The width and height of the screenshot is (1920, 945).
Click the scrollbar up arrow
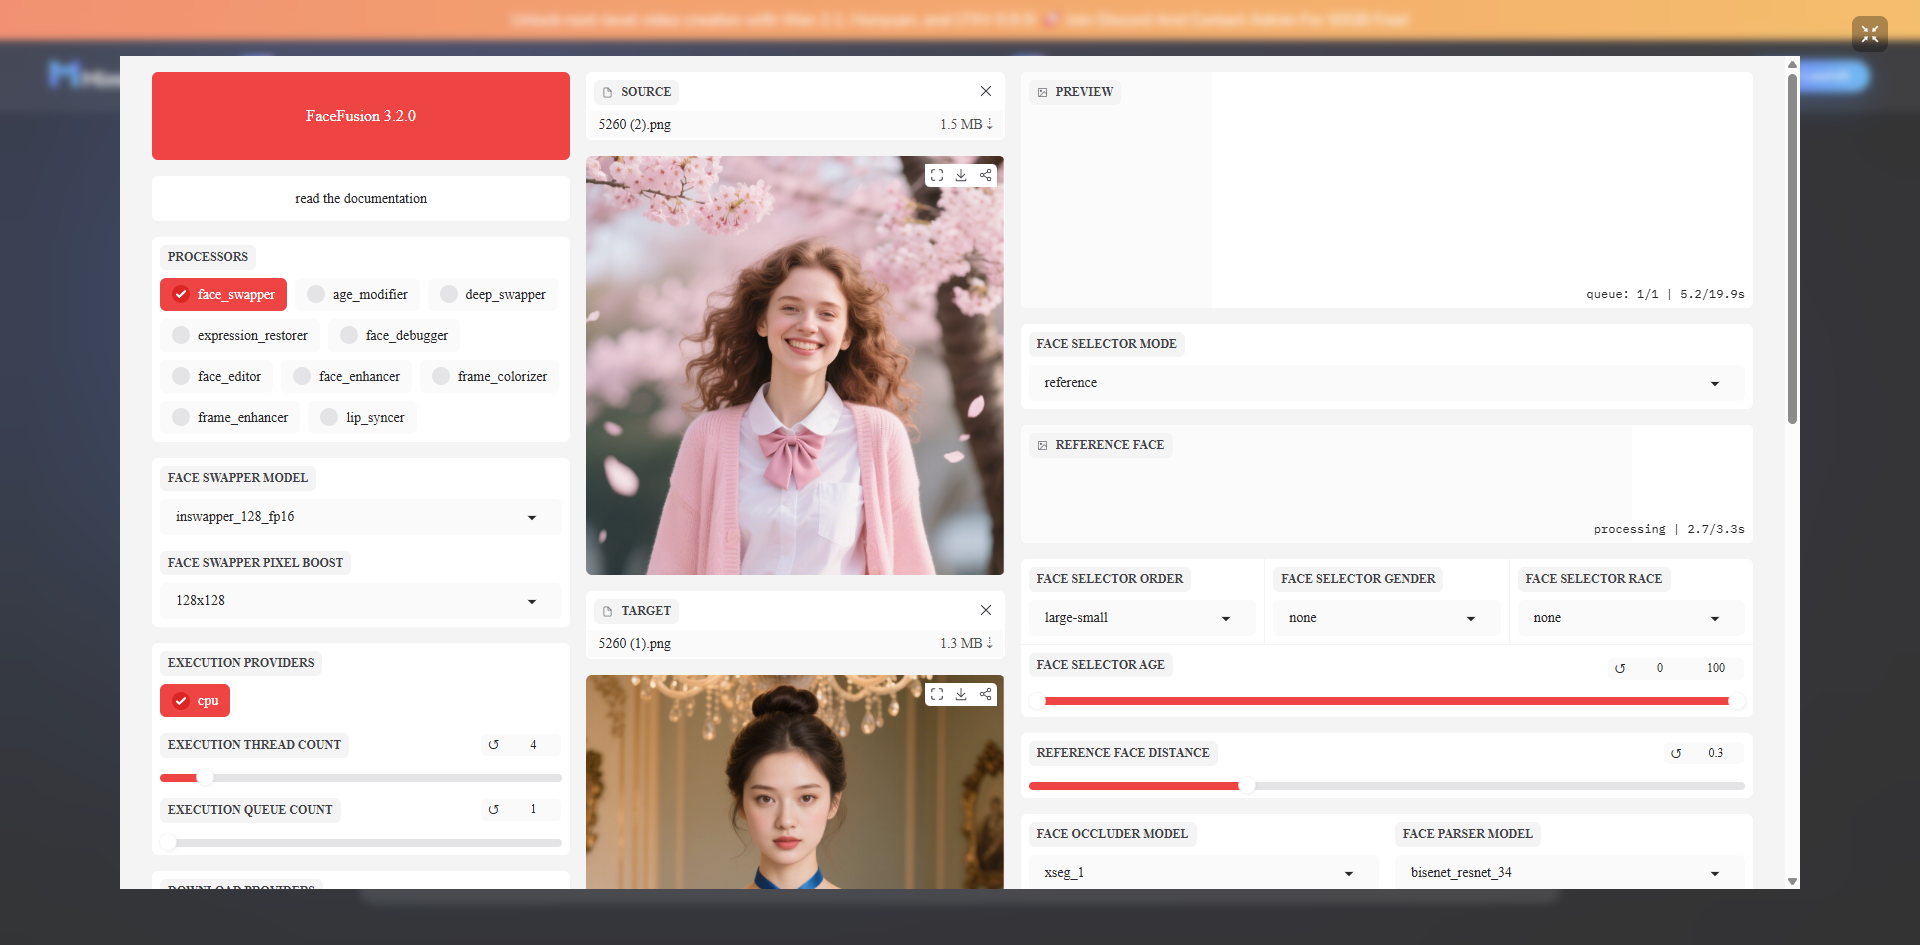[1792, 64]
